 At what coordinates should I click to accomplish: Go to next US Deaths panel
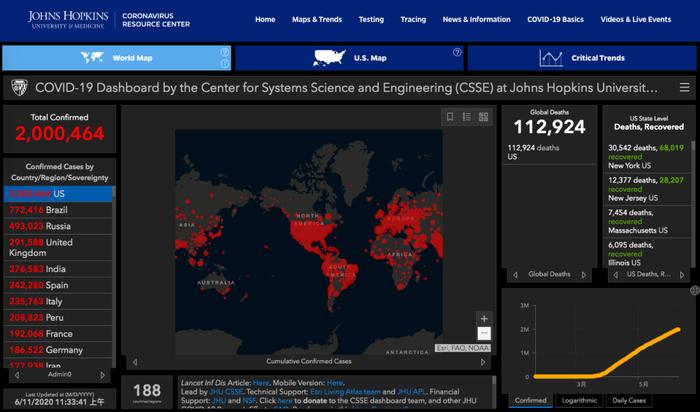point(682,275)
